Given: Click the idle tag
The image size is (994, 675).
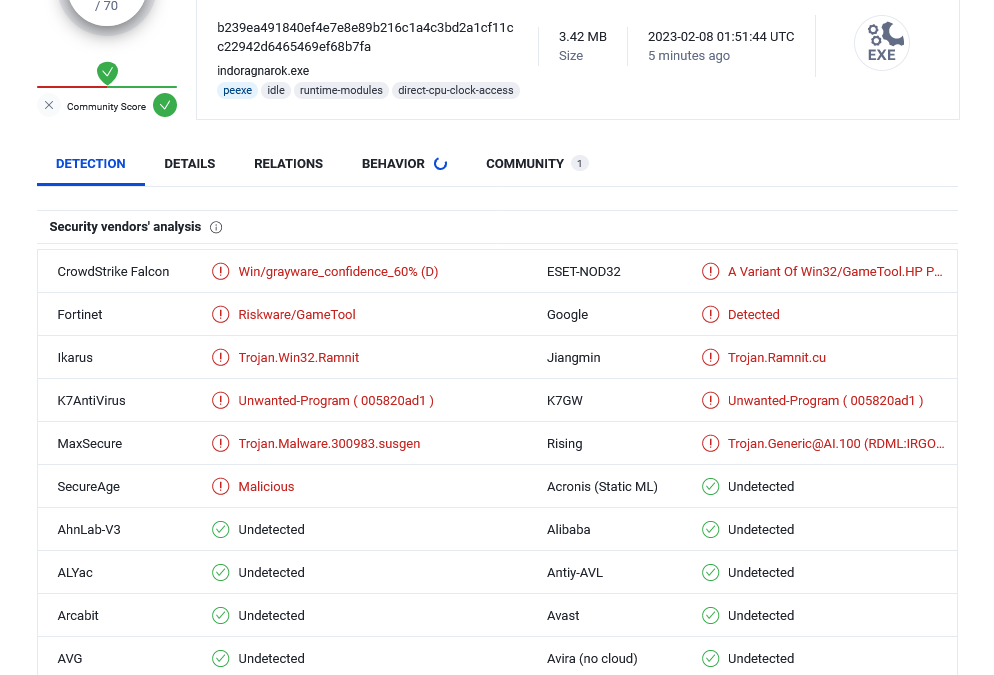Looking at the screenshot, I should coord(276,91).
